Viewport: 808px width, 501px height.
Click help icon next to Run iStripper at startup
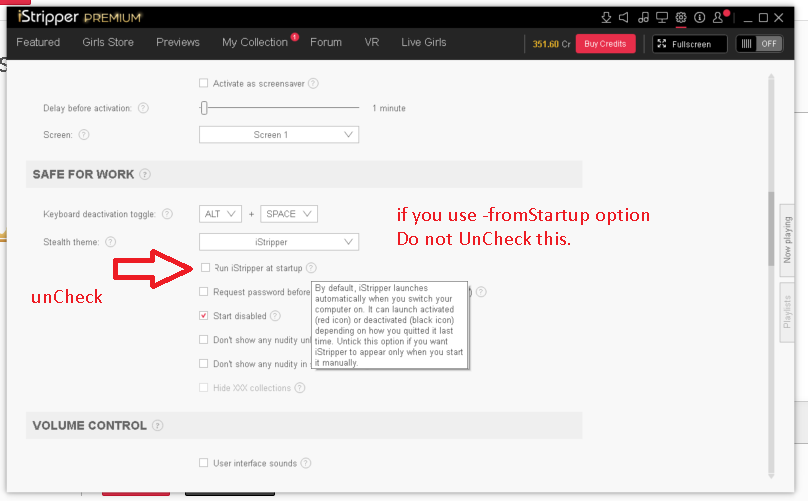(x=311, y=268)
